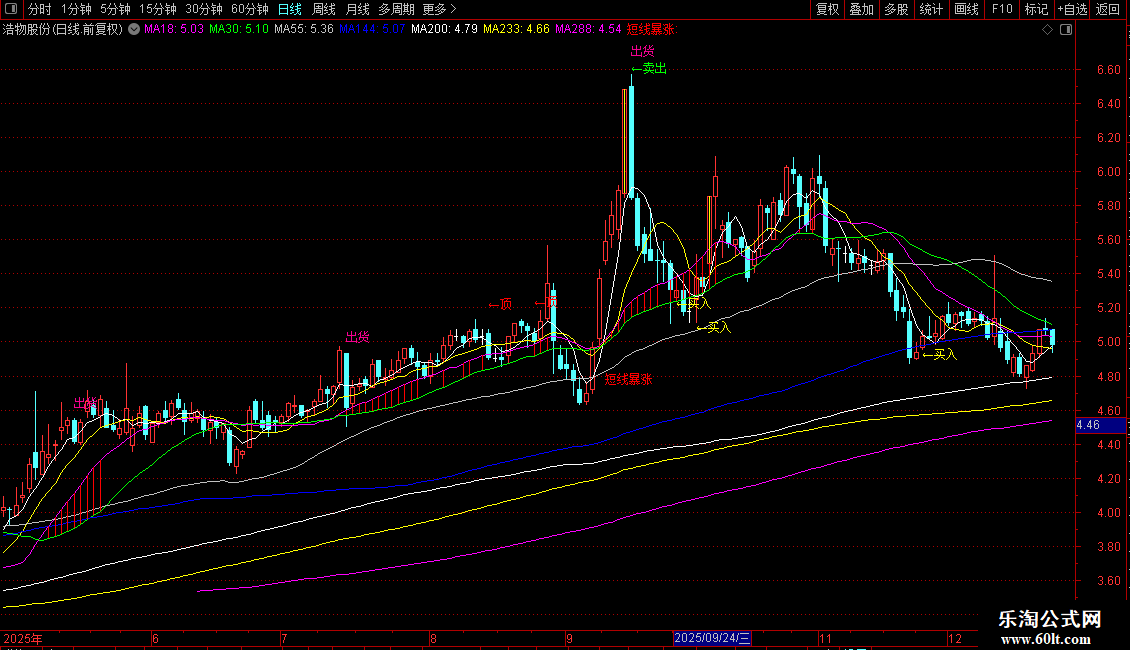1130x650 pixels.
Task: Click the 洁物股份(日线.前复权) title
Action: click(x=63, y=30)
